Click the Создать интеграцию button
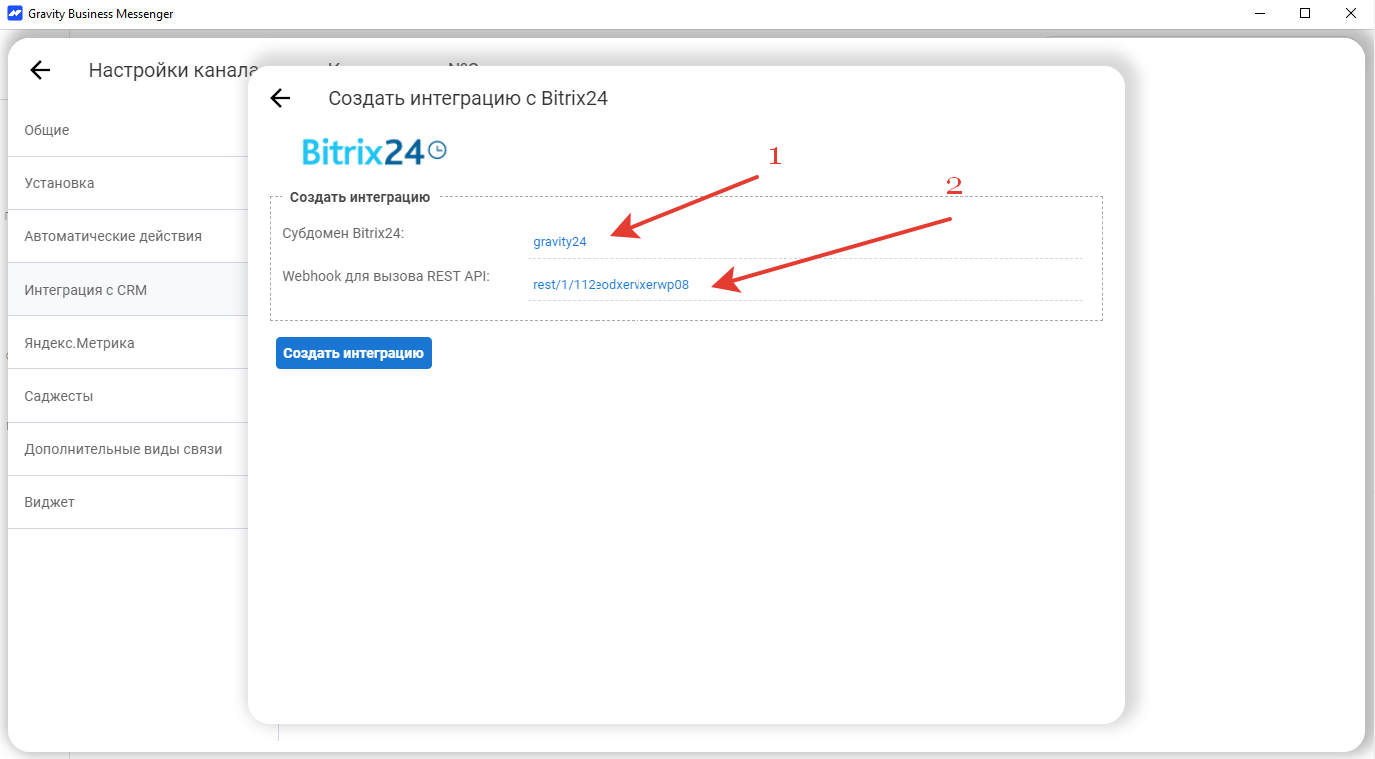Viewport: 1375px width, 759px height. [354, 353]
